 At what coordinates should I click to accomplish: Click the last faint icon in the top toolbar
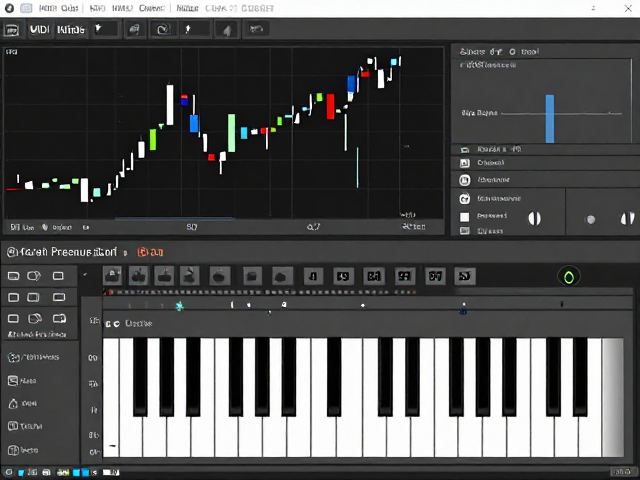256,29
